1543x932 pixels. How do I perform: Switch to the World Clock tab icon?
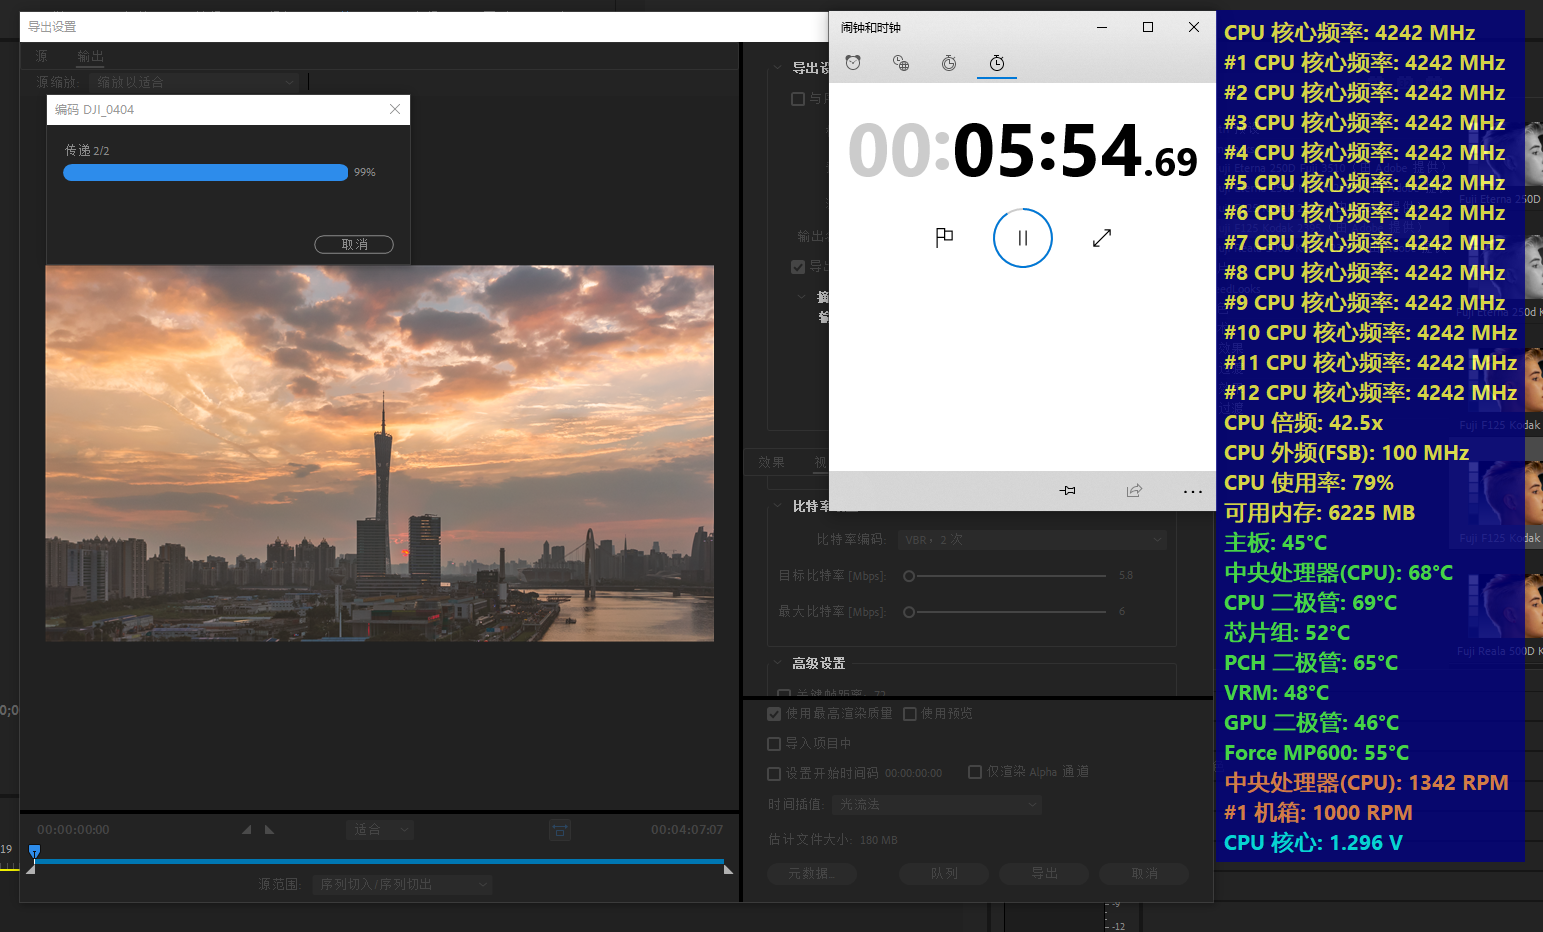tap(901, 63)
